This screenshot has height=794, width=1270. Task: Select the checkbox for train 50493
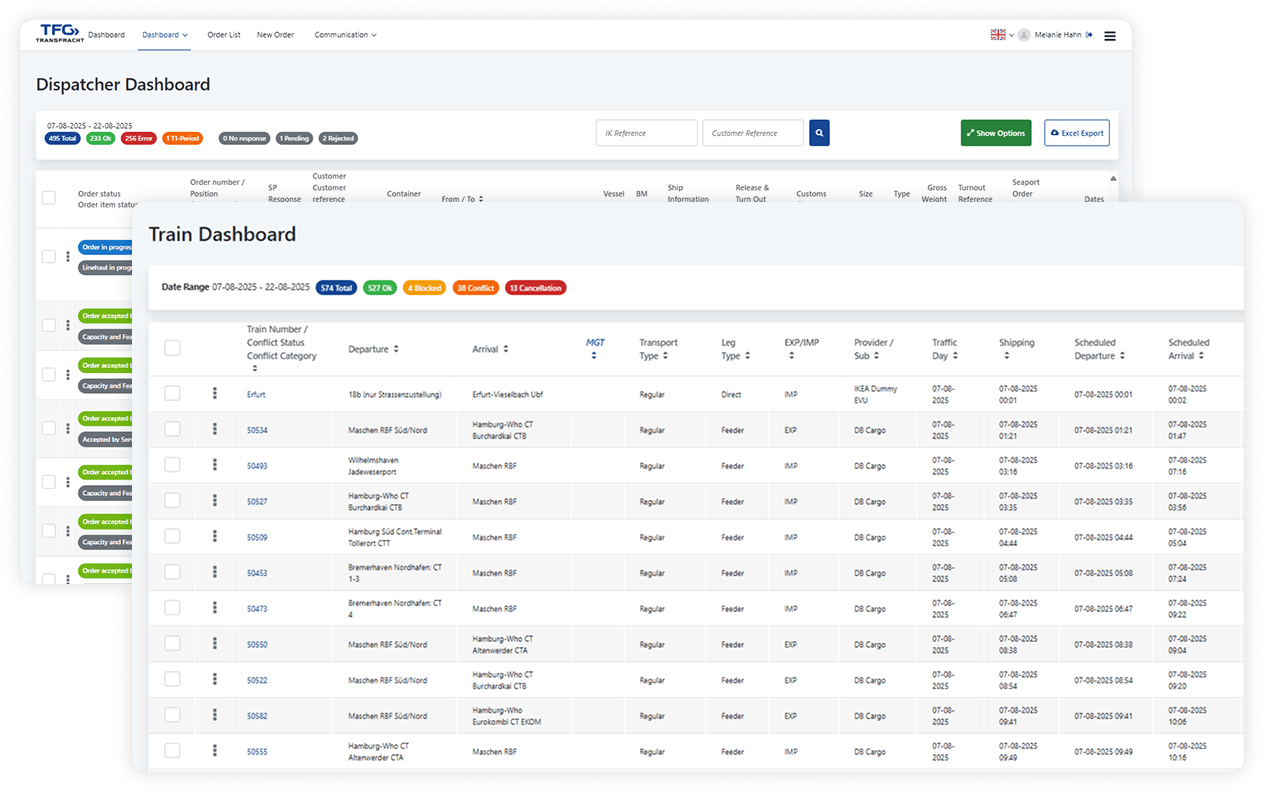[x=172, y=464]
